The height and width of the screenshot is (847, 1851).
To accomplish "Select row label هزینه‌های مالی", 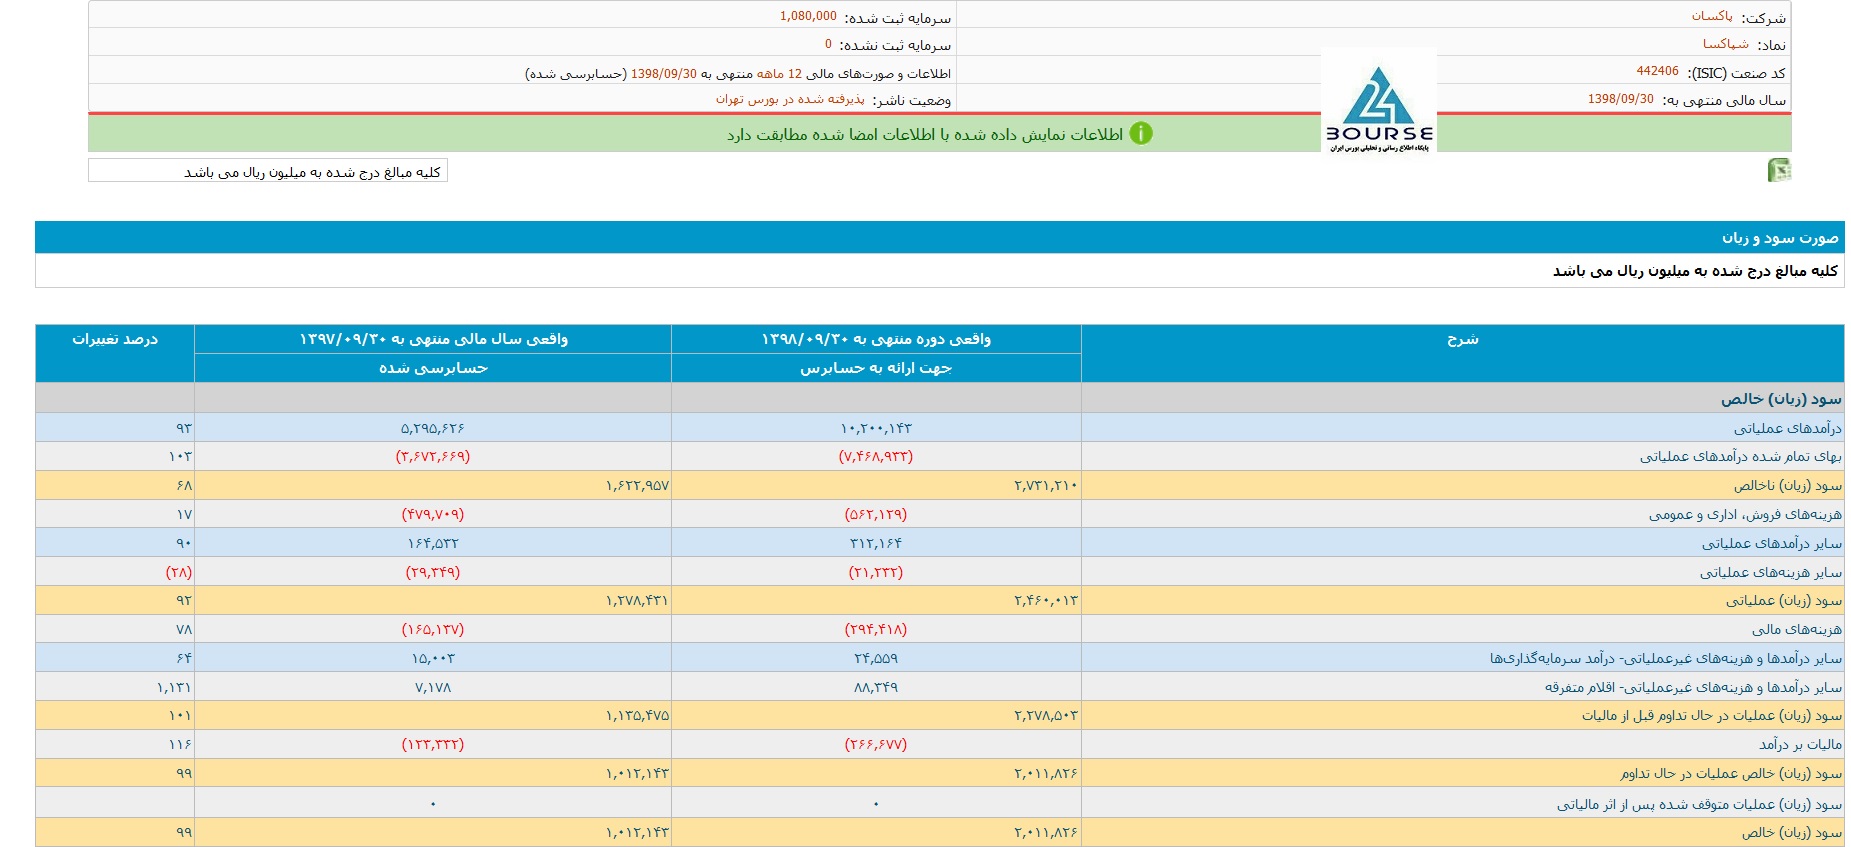I will (x=1797, y=630).
